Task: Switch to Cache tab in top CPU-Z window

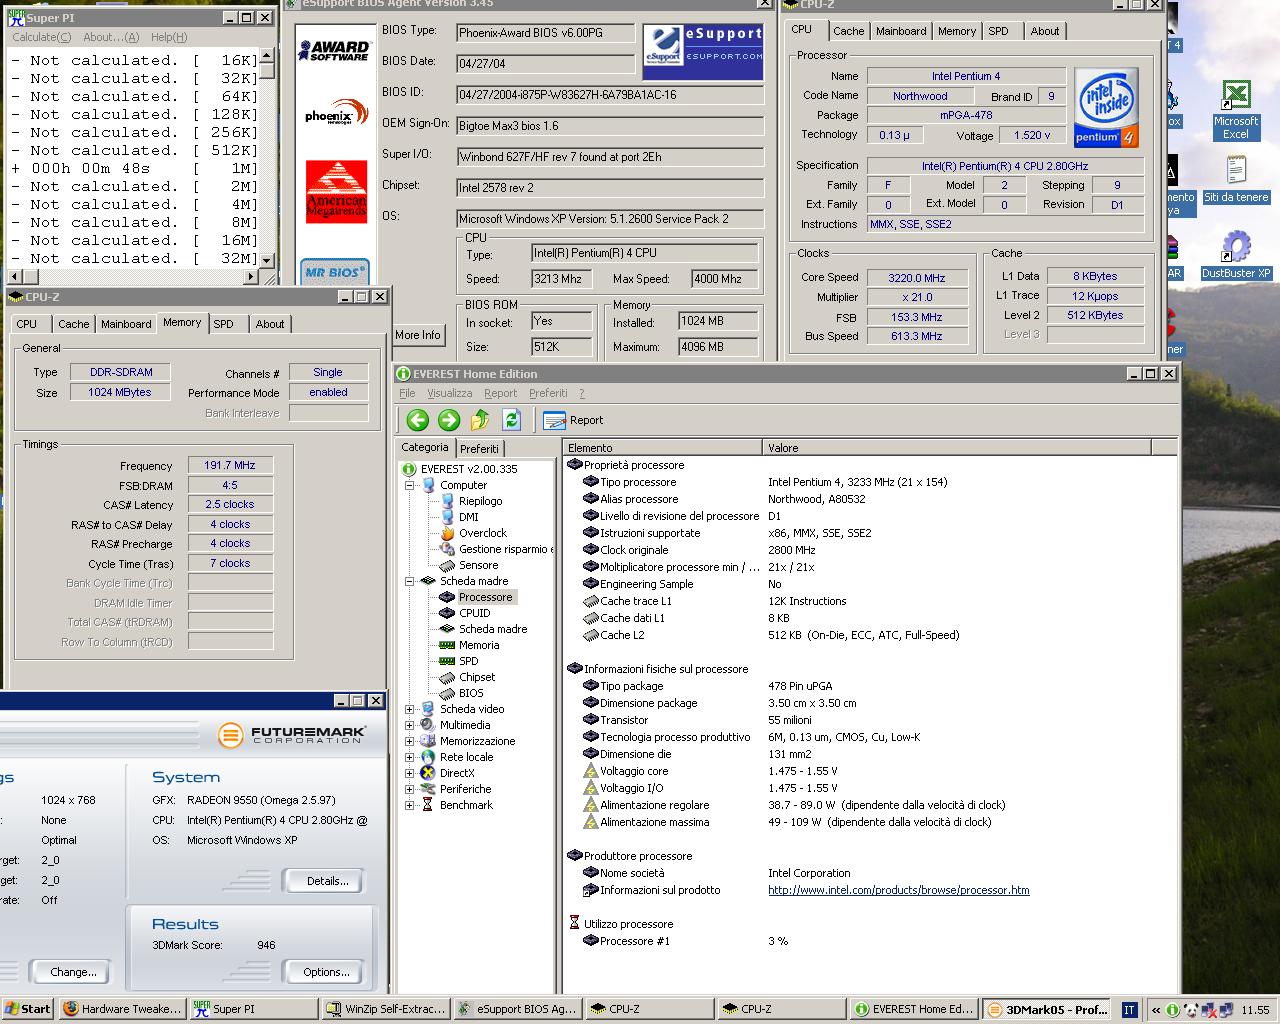Action: click(x=848, y=31)
